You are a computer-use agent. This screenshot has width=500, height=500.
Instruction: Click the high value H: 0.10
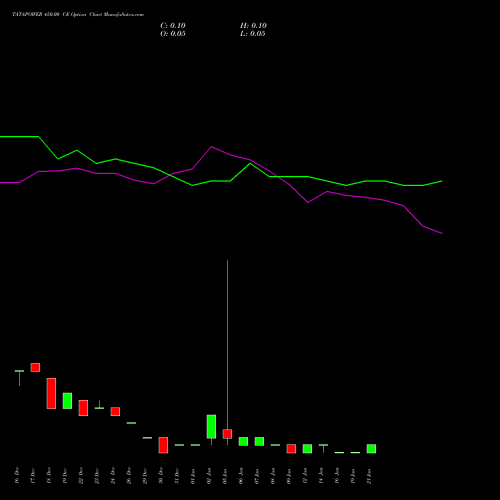pos(253,26)
